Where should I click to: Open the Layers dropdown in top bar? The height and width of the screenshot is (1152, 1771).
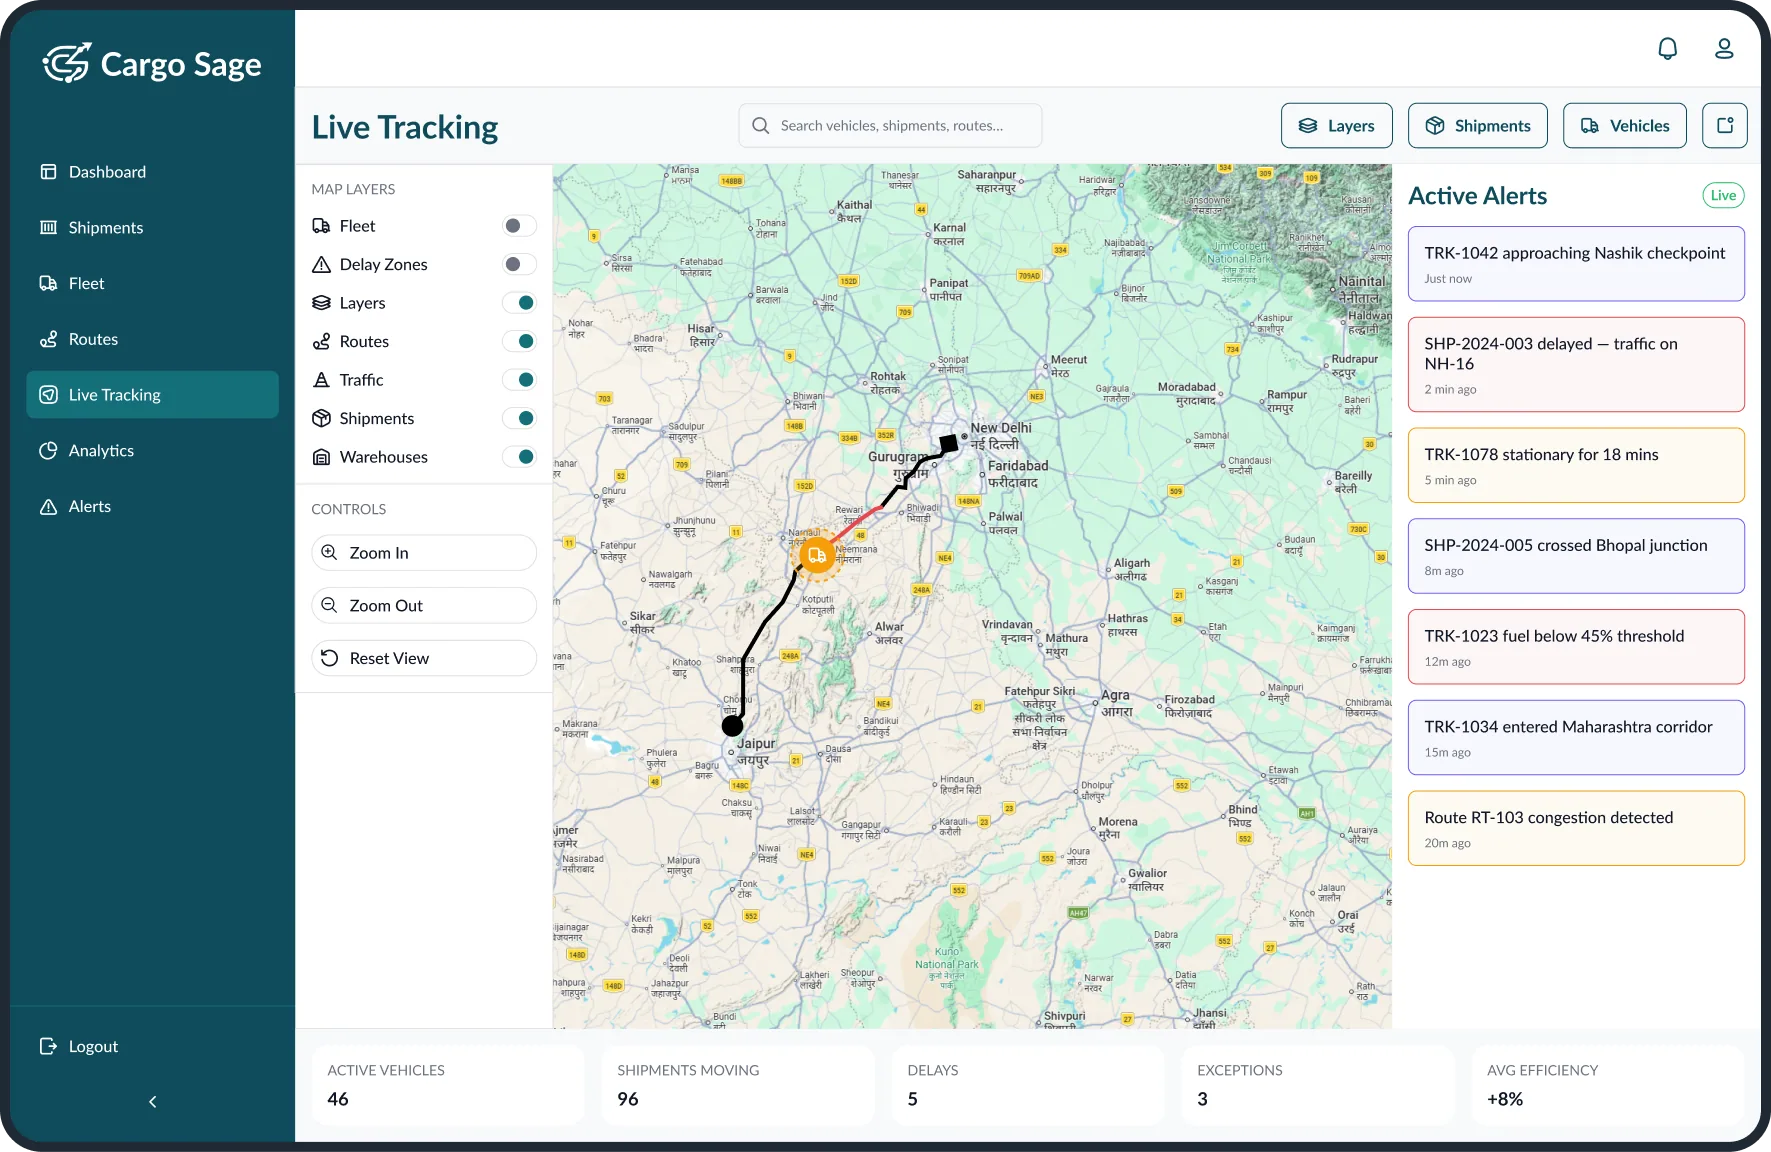coord(1336,125)
